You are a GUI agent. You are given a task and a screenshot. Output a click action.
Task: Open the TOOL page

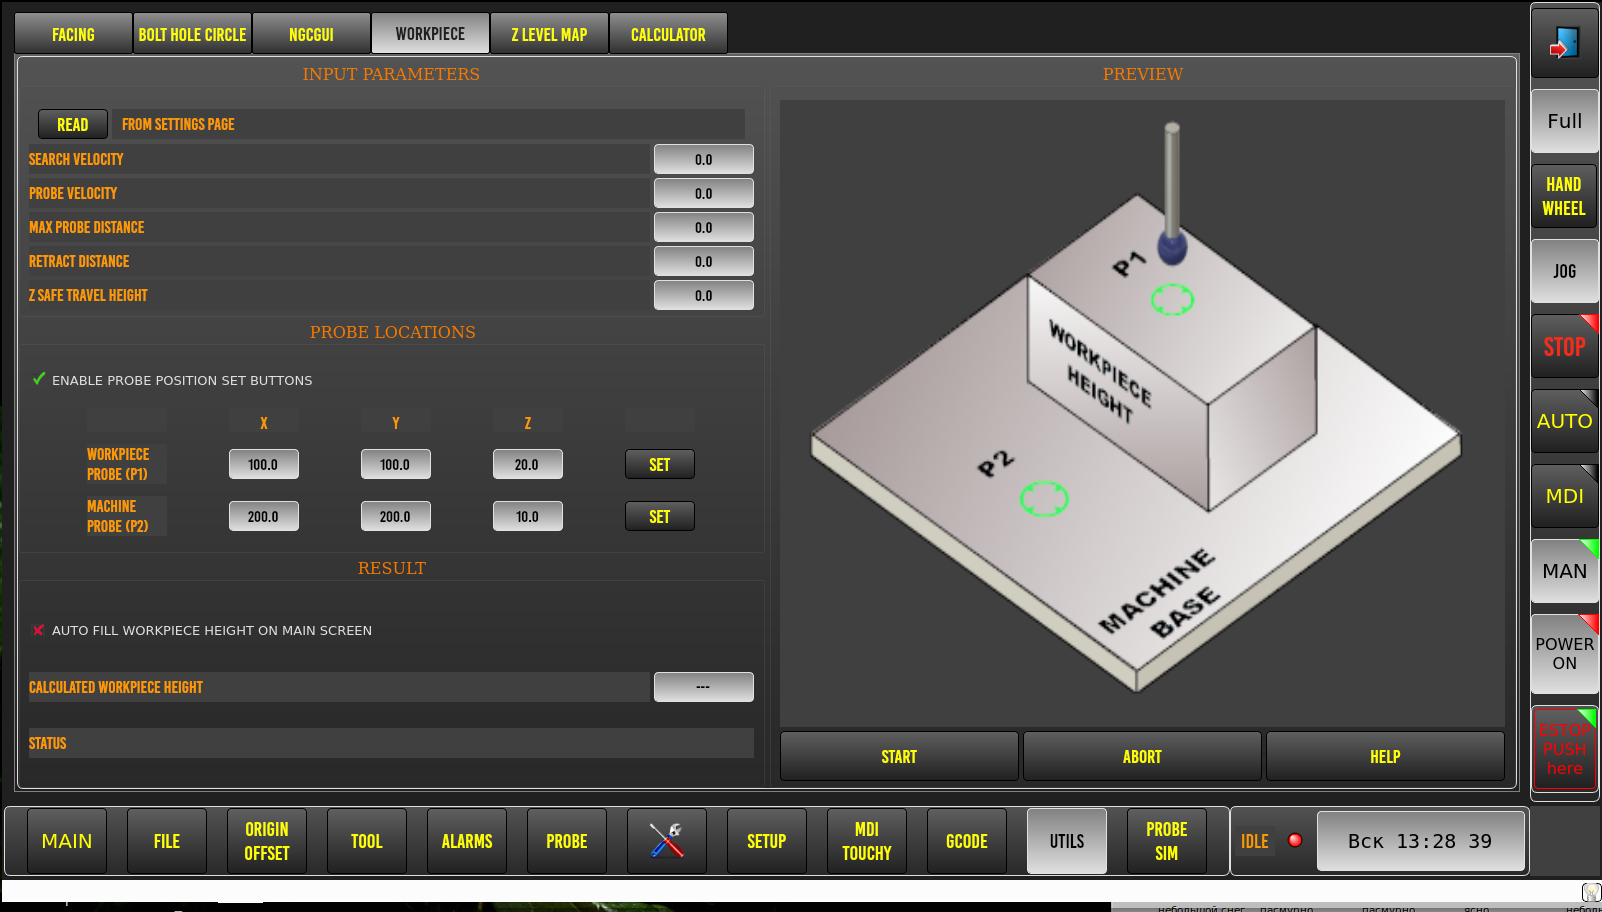tap(367, 841)
